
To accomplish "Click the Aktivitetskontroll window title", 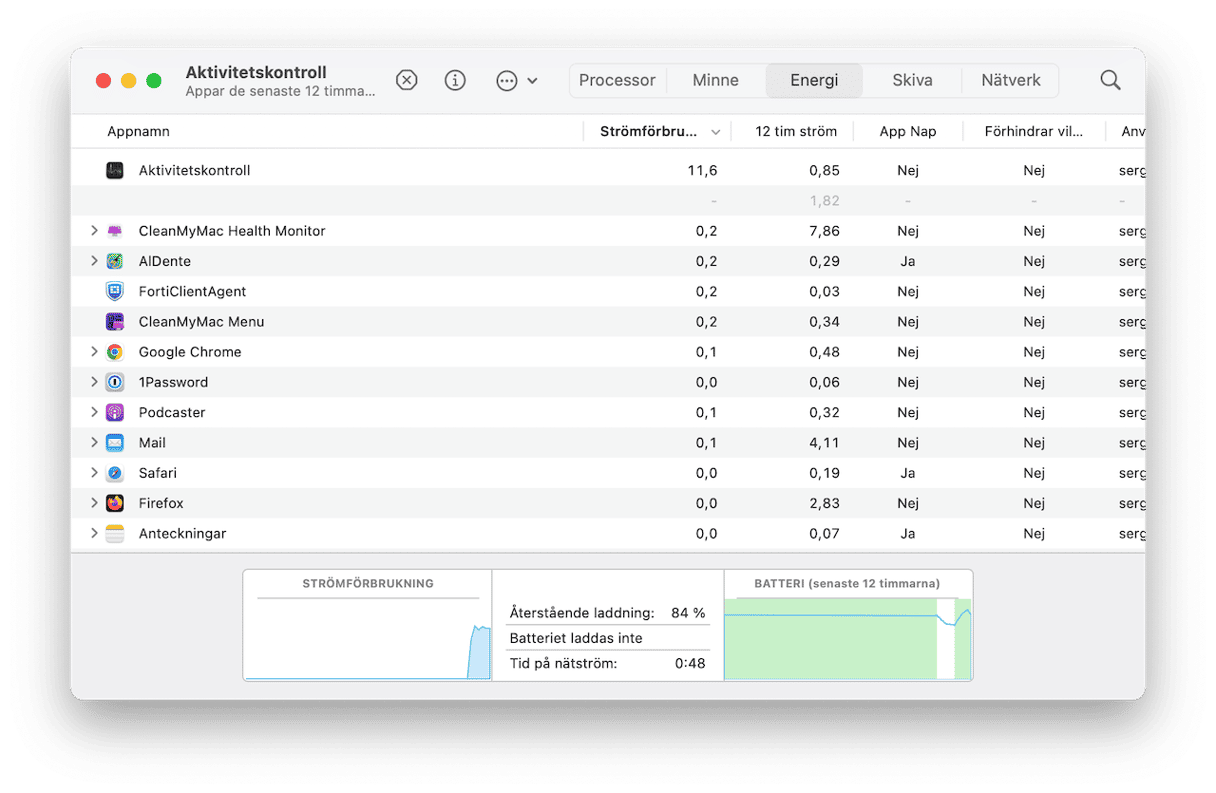I will point(256,73).
